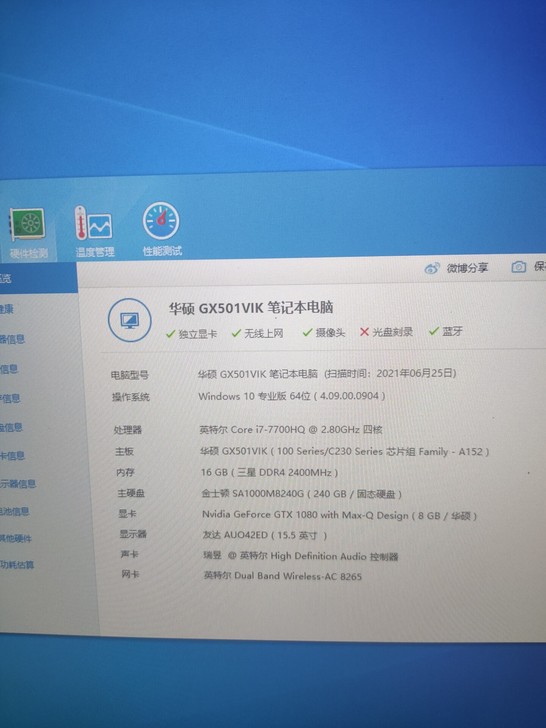Click the Weibo logo icon

(x=432, y=268)
